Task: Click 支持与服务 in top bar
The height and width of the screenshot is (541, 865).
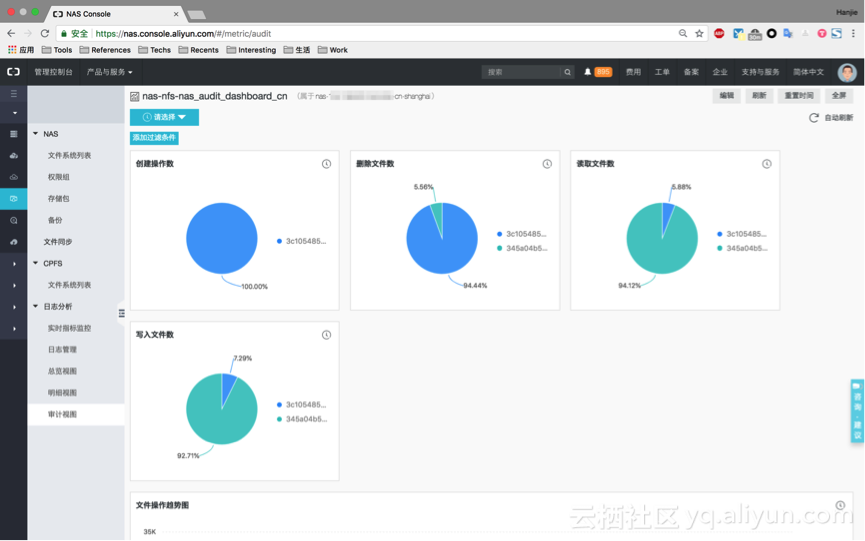Action: coord(760,72)
